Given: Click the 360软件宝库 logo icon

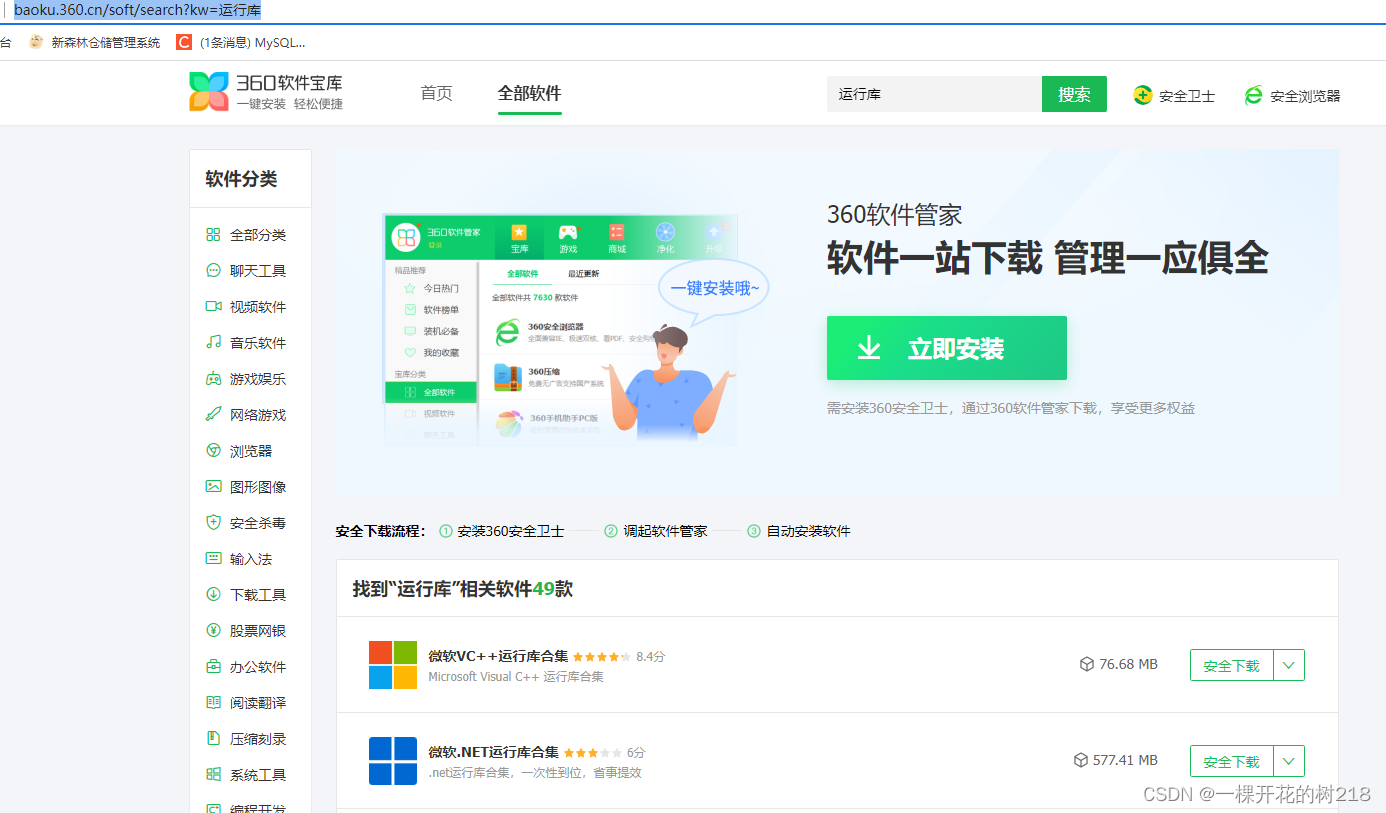Looking at the screenshot, I should pos(209,92).
